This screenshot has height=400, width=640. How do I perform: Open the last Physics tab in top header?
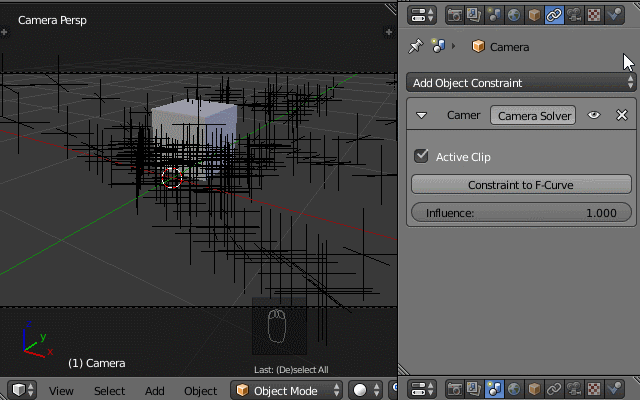coord(614,15)
